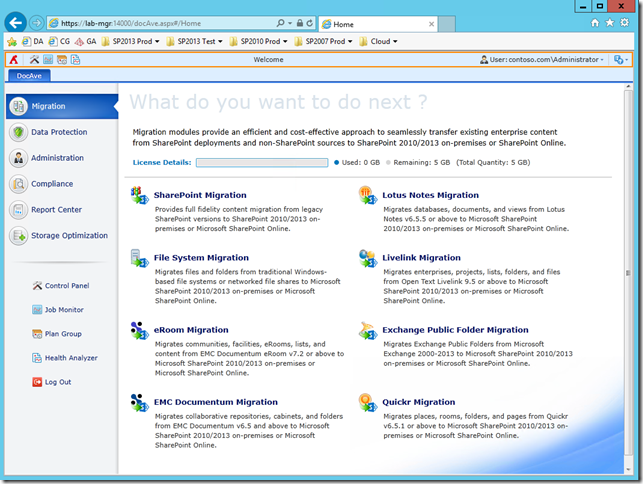Select the DocAve tab
The image size is (643, 484).
pyautogui.click(x=29, y=76)
